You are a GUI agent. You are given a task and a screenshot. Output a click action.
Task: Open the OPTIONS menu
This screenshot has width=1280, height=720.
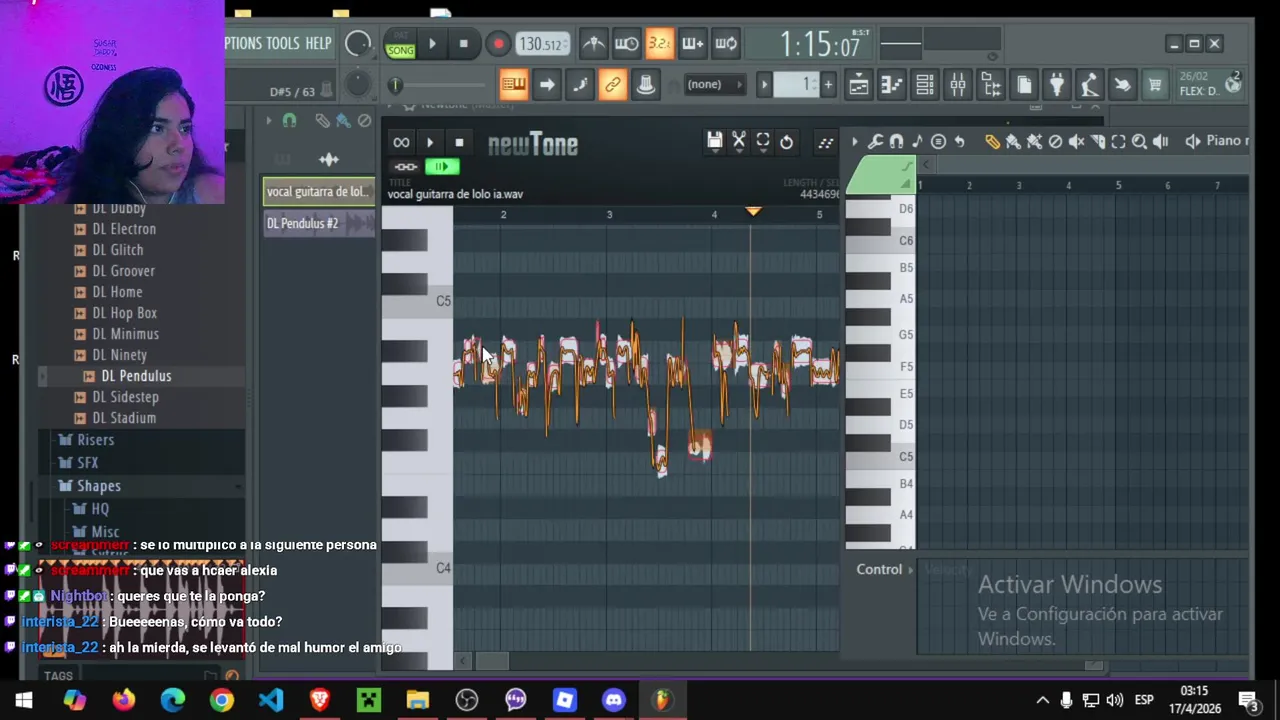[x=243, y=43]
